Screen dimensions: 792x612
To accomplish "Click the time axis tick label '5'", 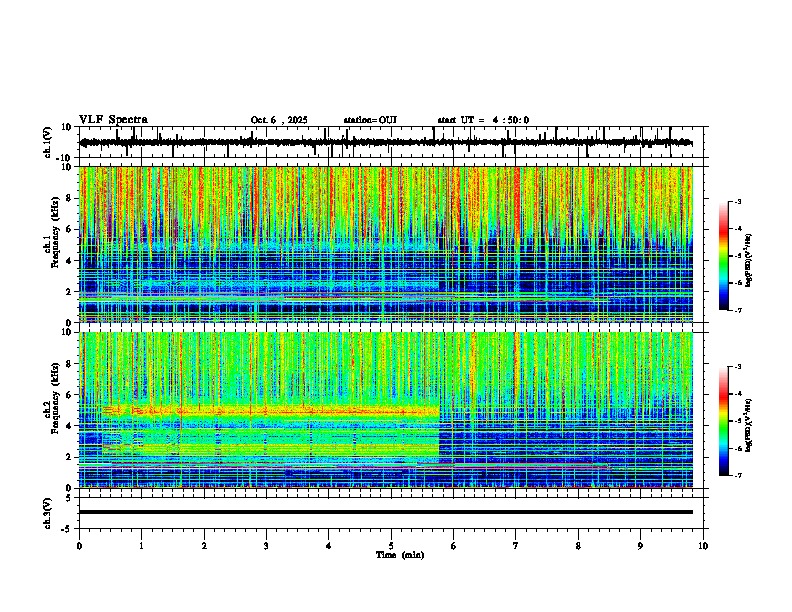I will (391, 546).
